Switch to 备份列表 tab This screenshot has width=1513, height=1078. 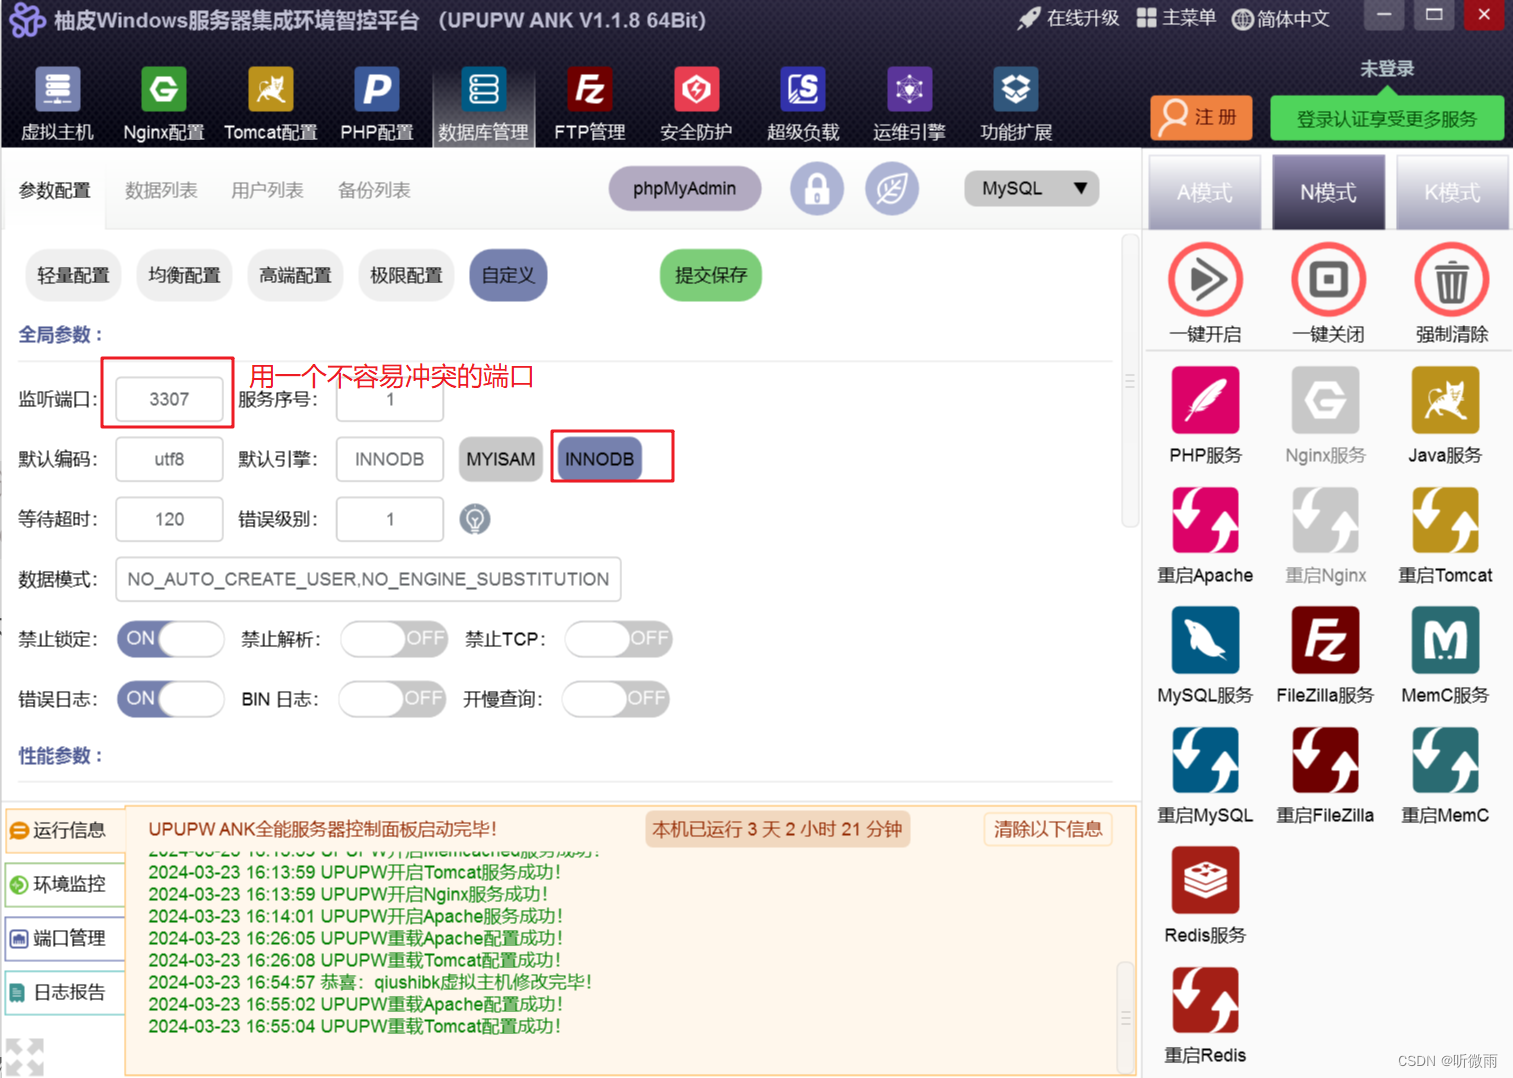[374, 190]
